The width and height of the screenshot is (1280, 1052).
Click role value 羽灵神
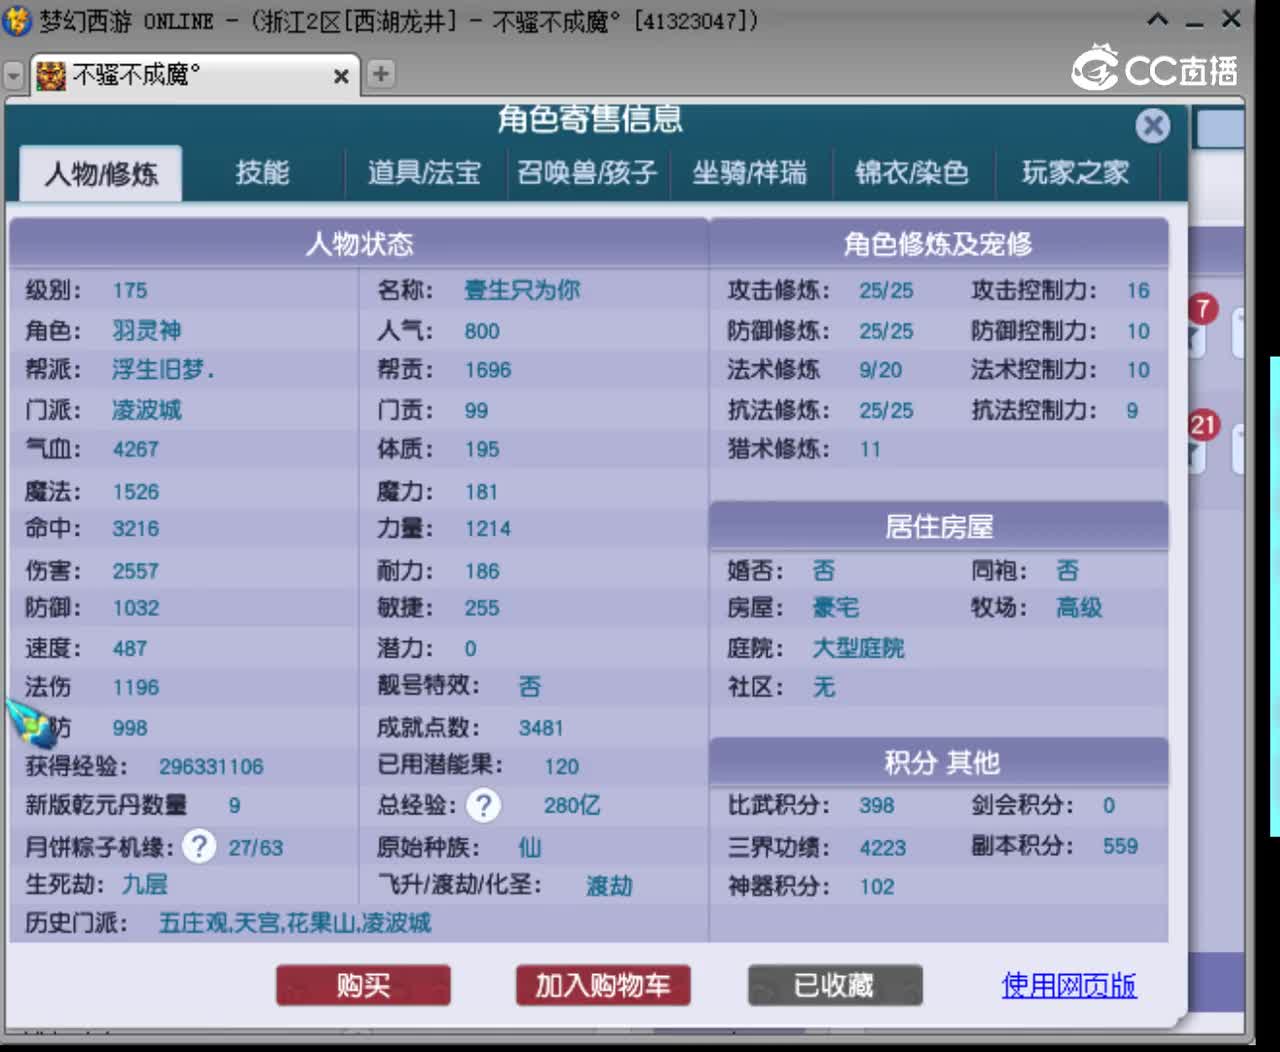coord(146,331)
